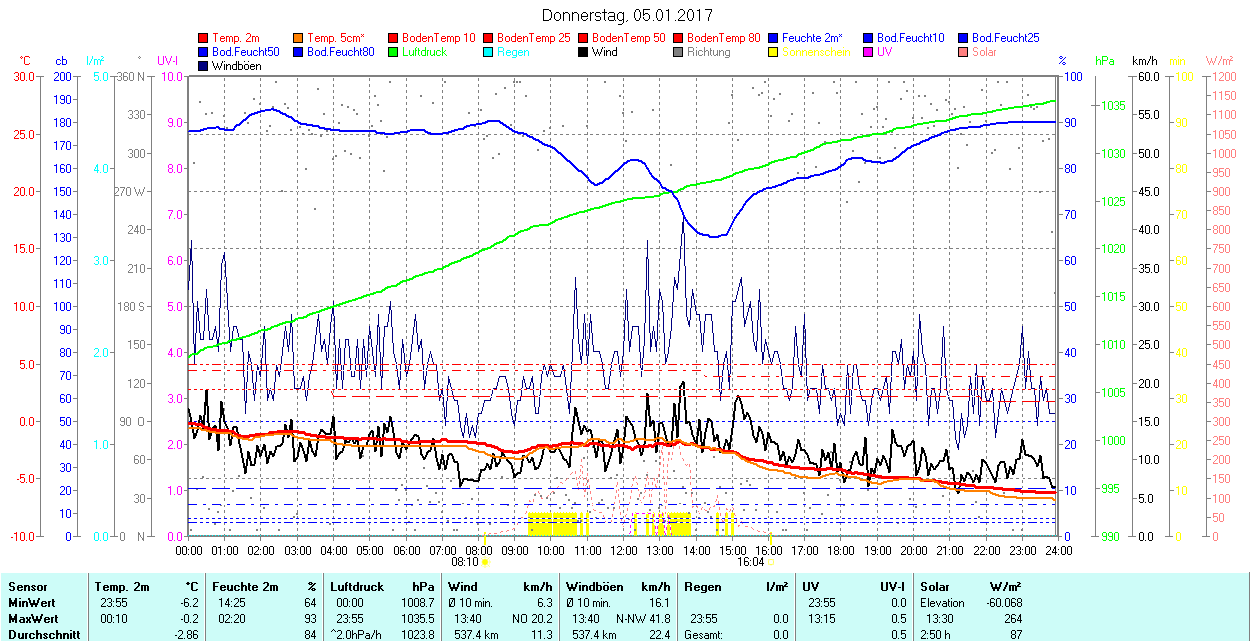This screenshot has width=1250, height=641.
Task: Click the magenta UV legend swatch
Action: 869,52
